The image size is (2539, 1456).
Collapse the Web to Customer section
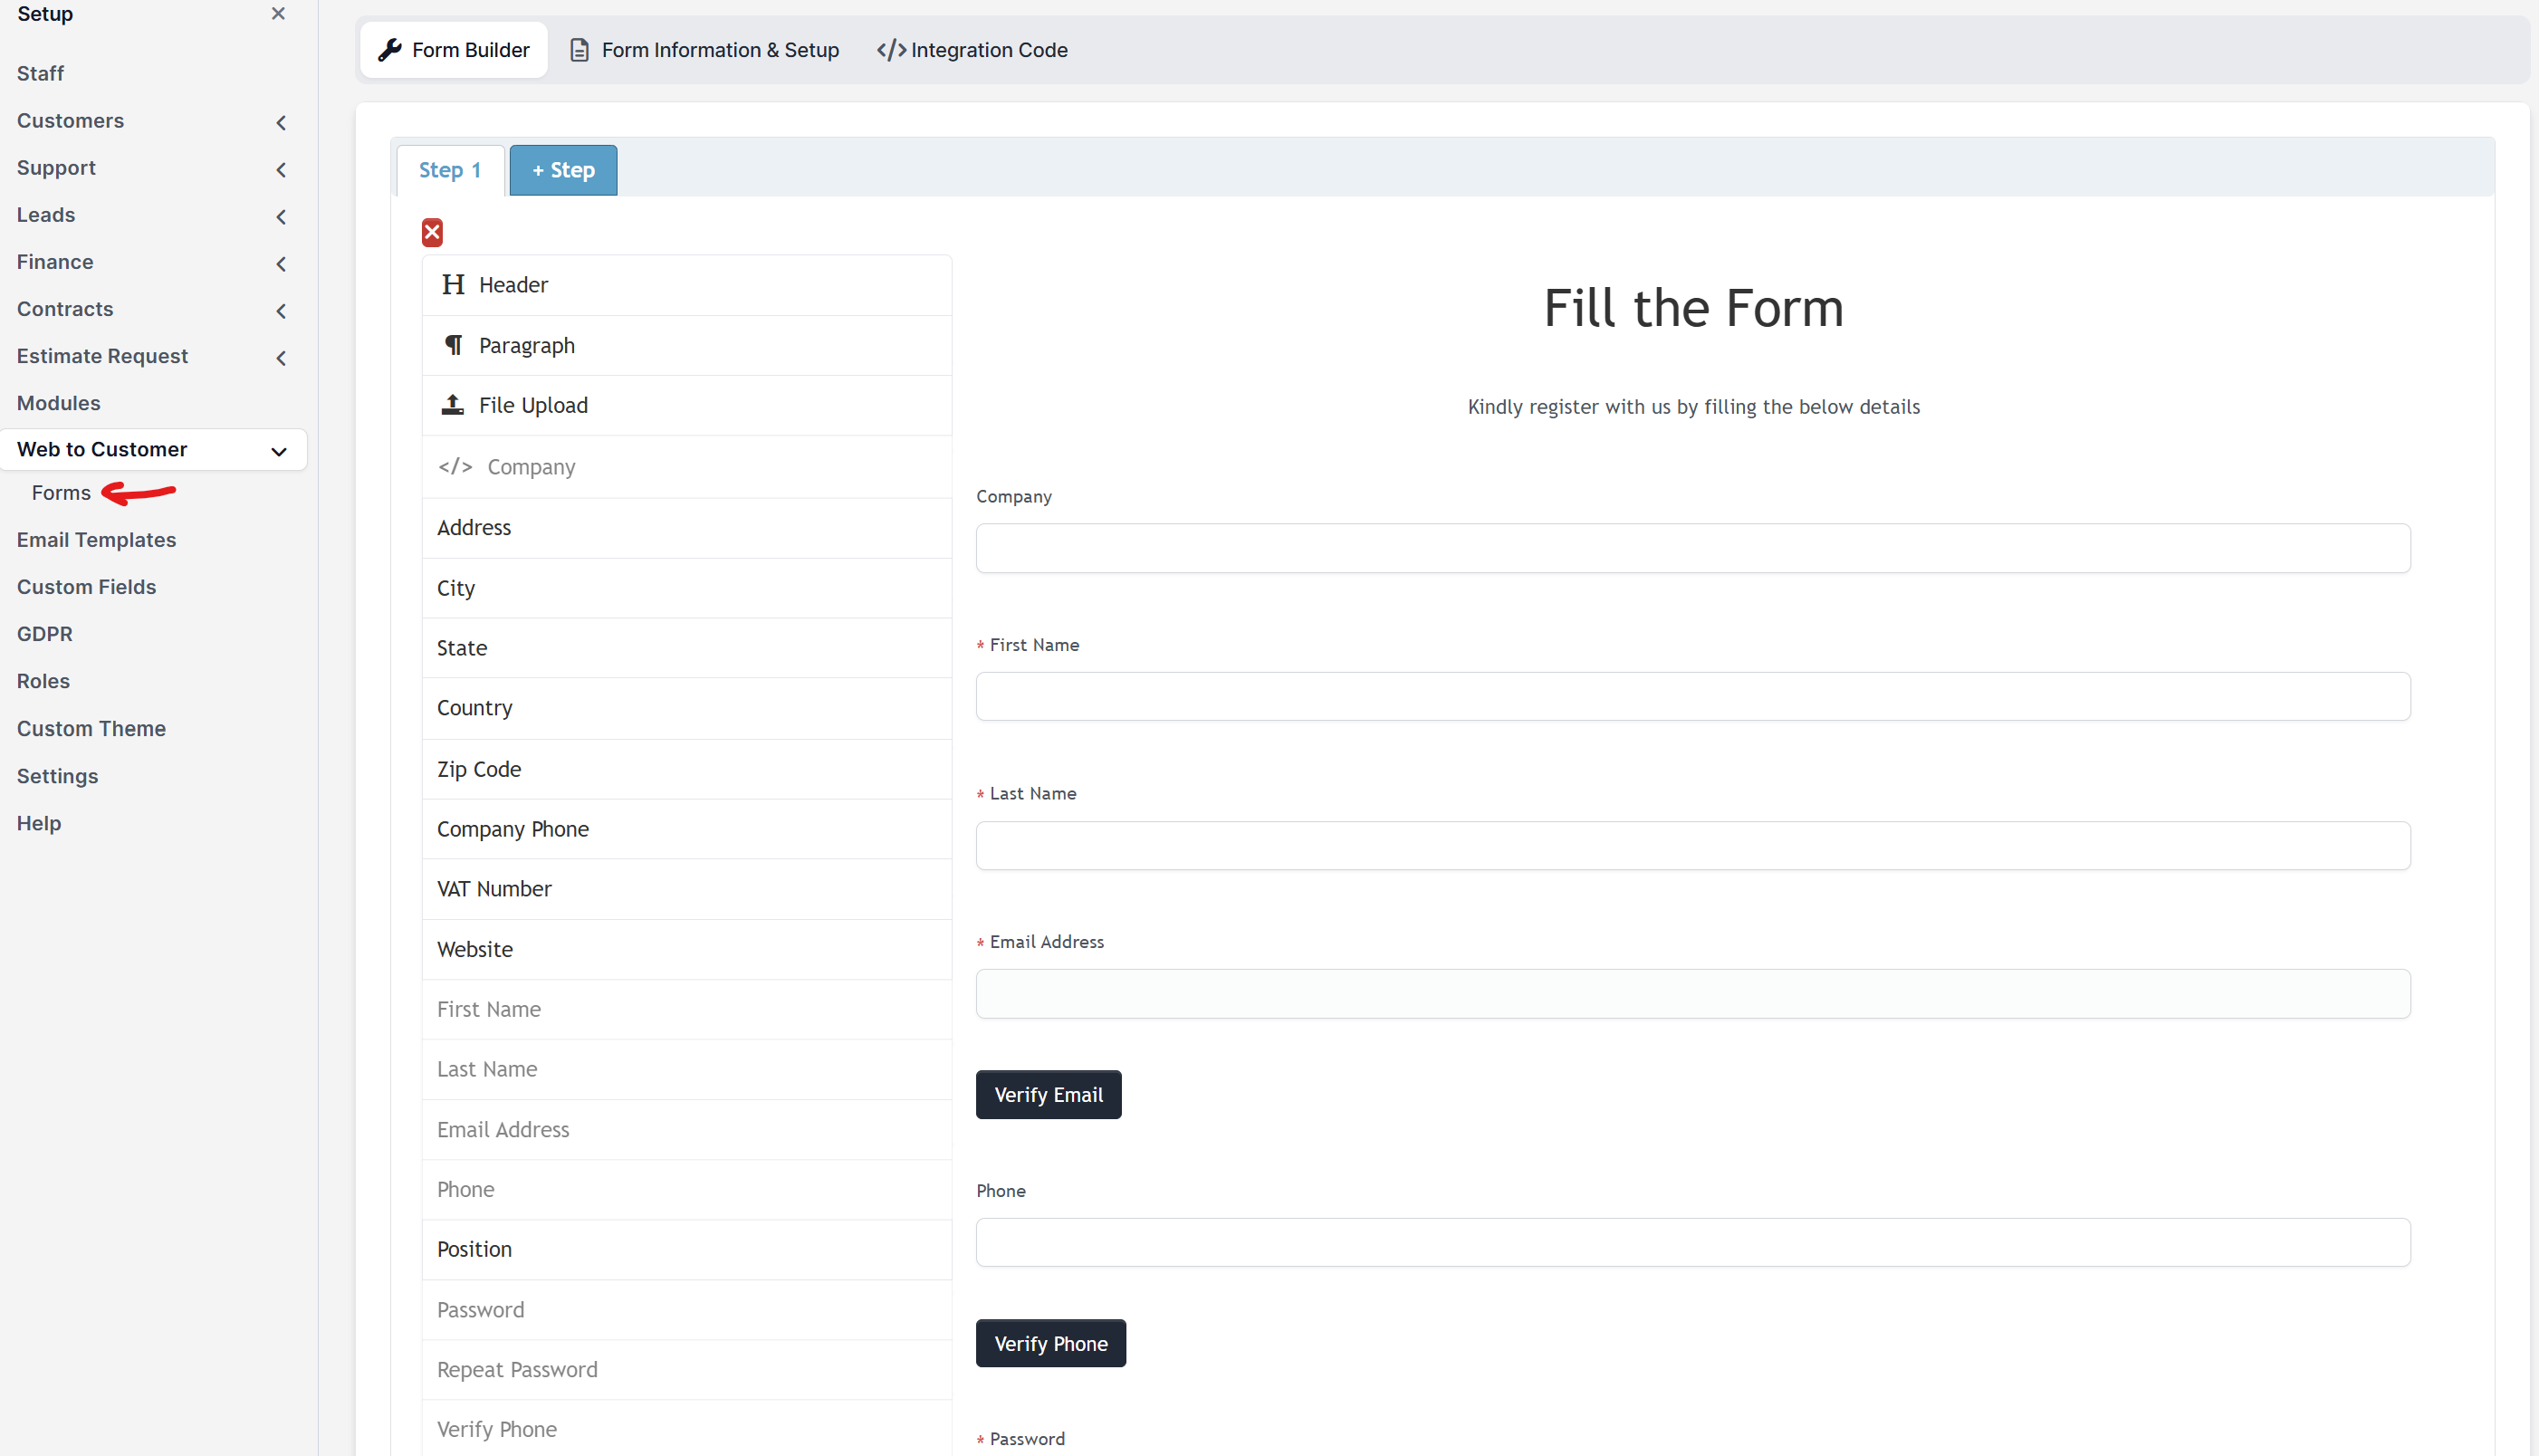click(x=278, y=451)
